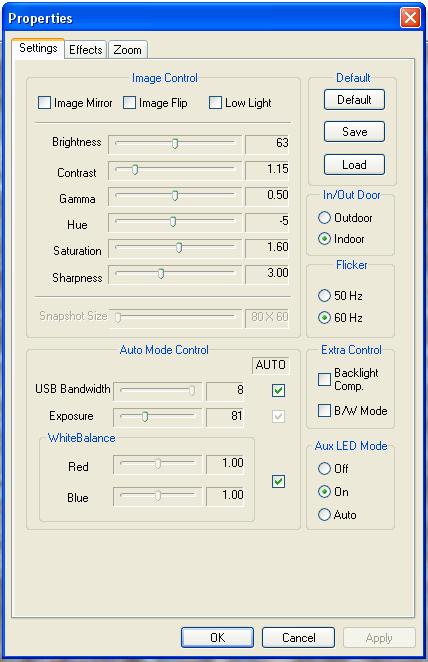Click the Red white balance value field
The height and width of the screenshot is (662, 428).
click(225, 464)
